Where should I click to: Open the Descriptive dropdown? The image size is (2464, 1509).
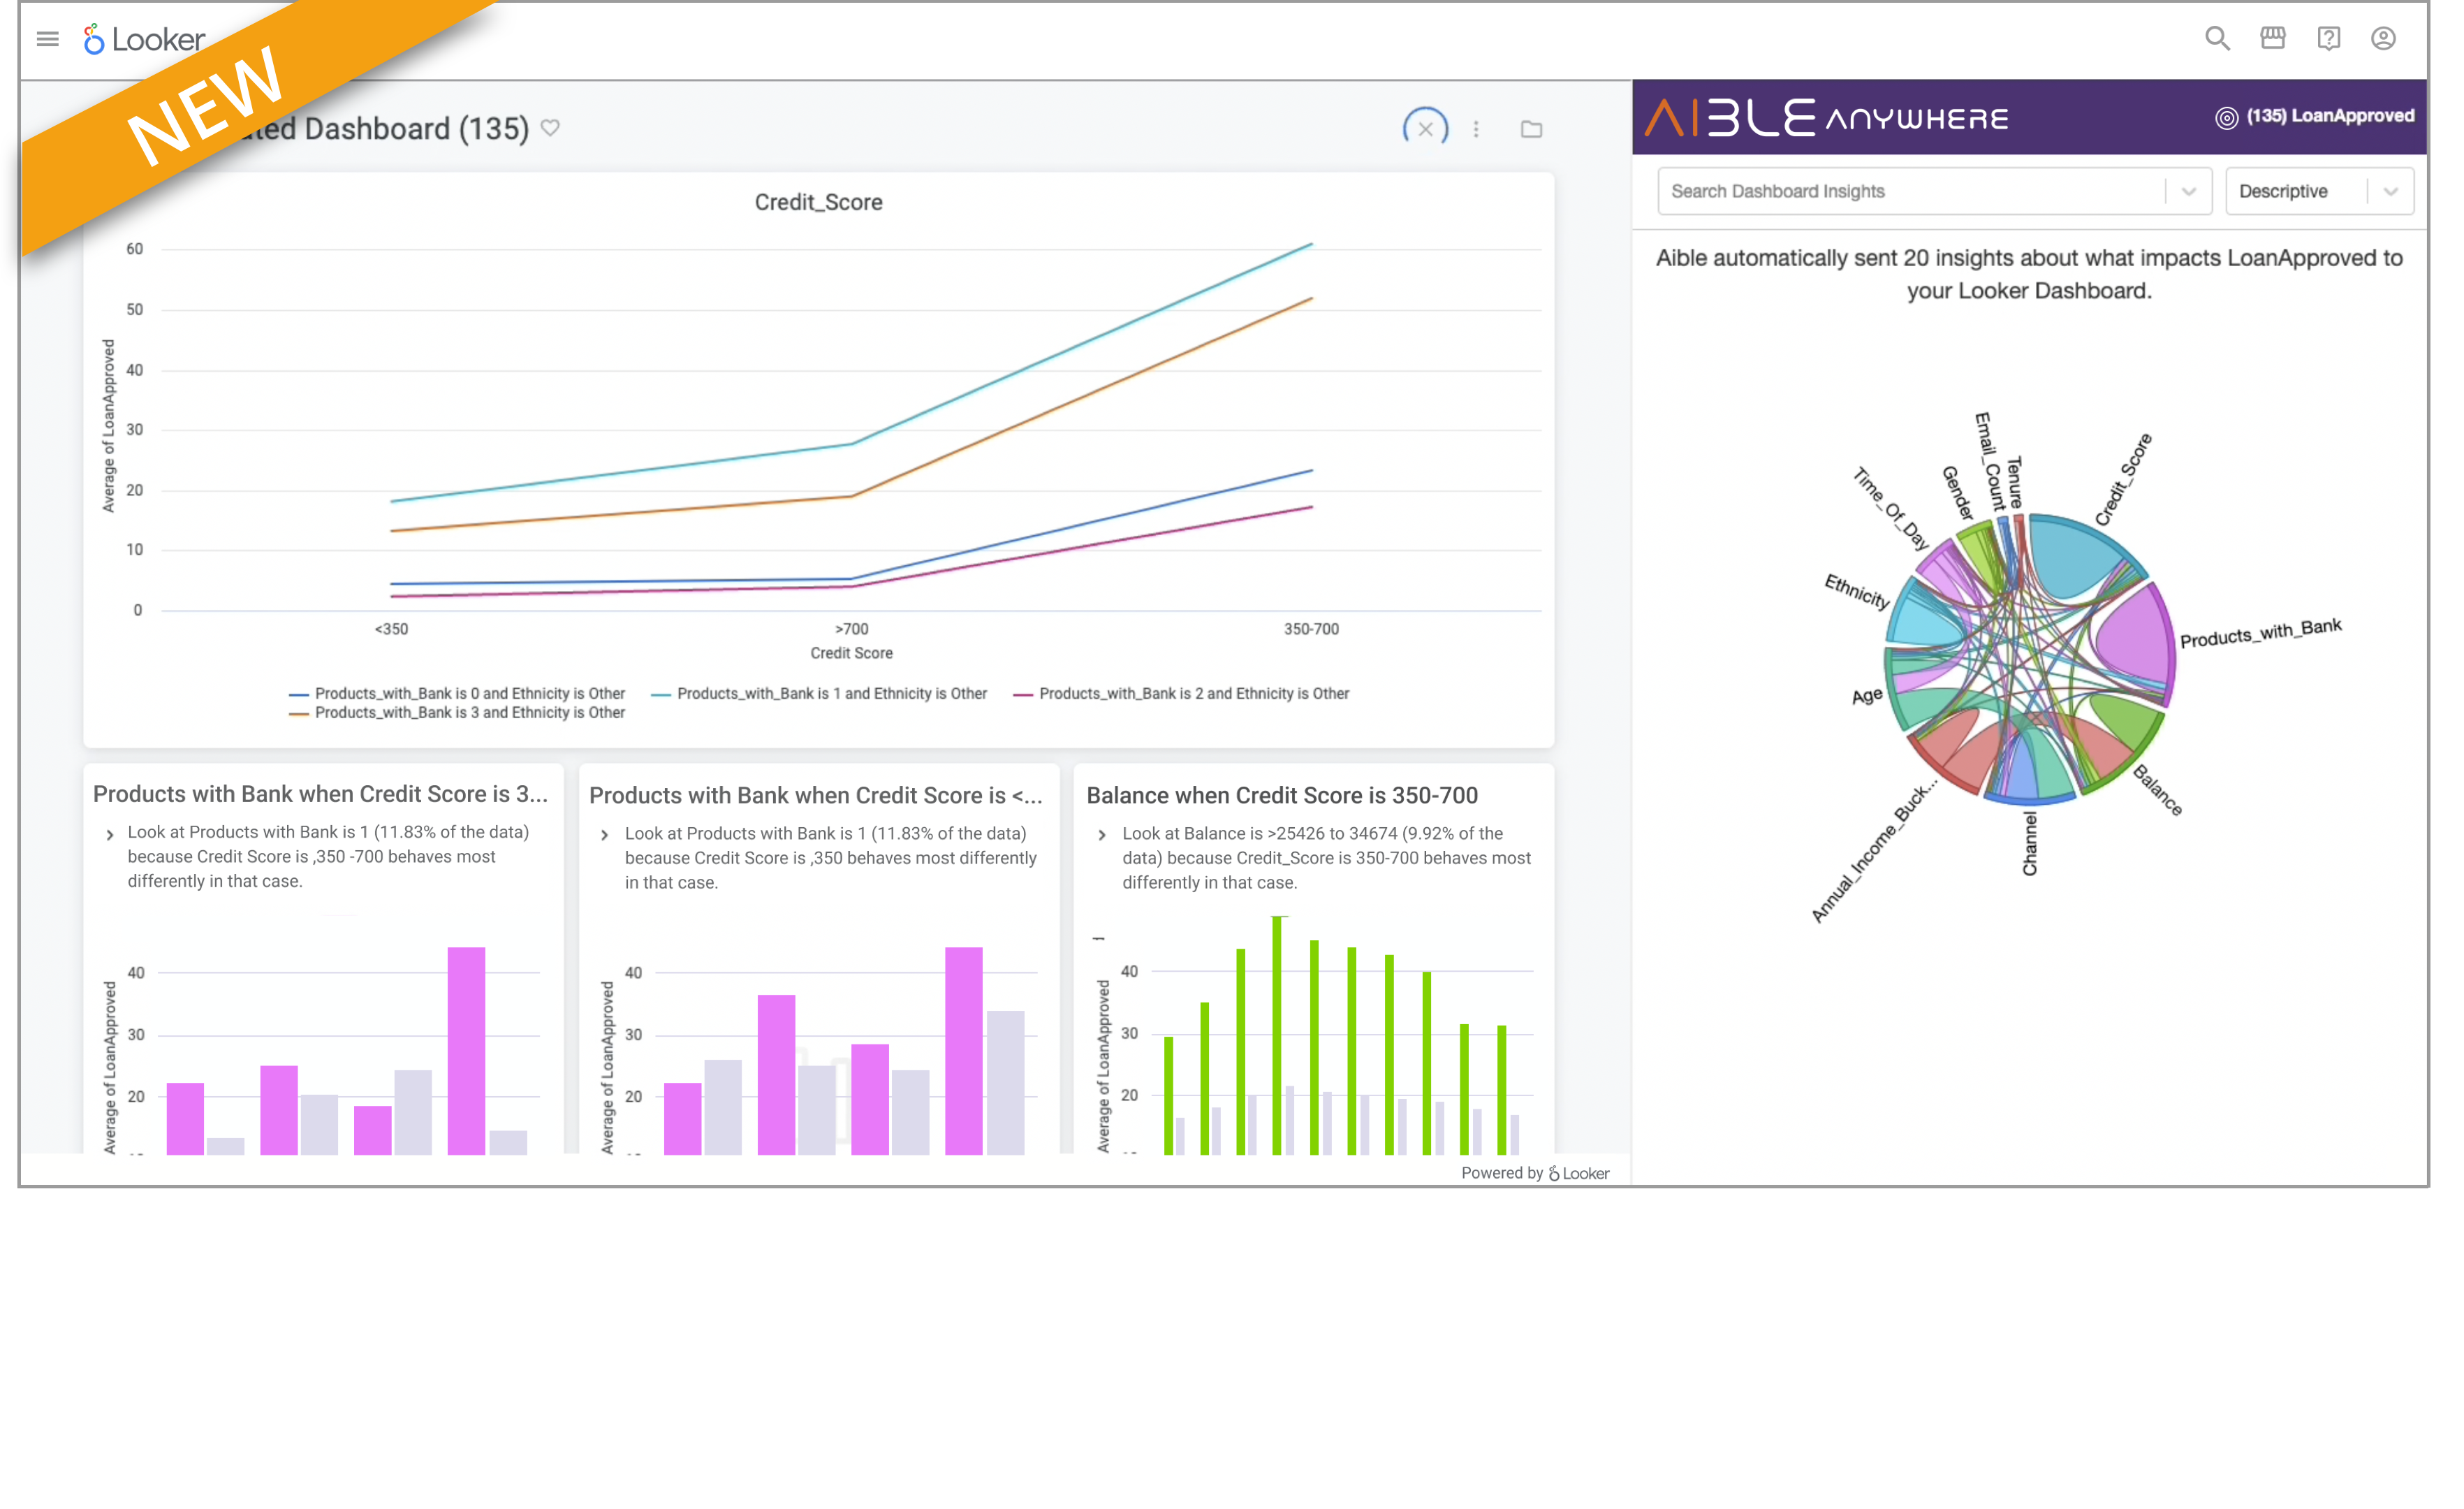(2319, 191)
